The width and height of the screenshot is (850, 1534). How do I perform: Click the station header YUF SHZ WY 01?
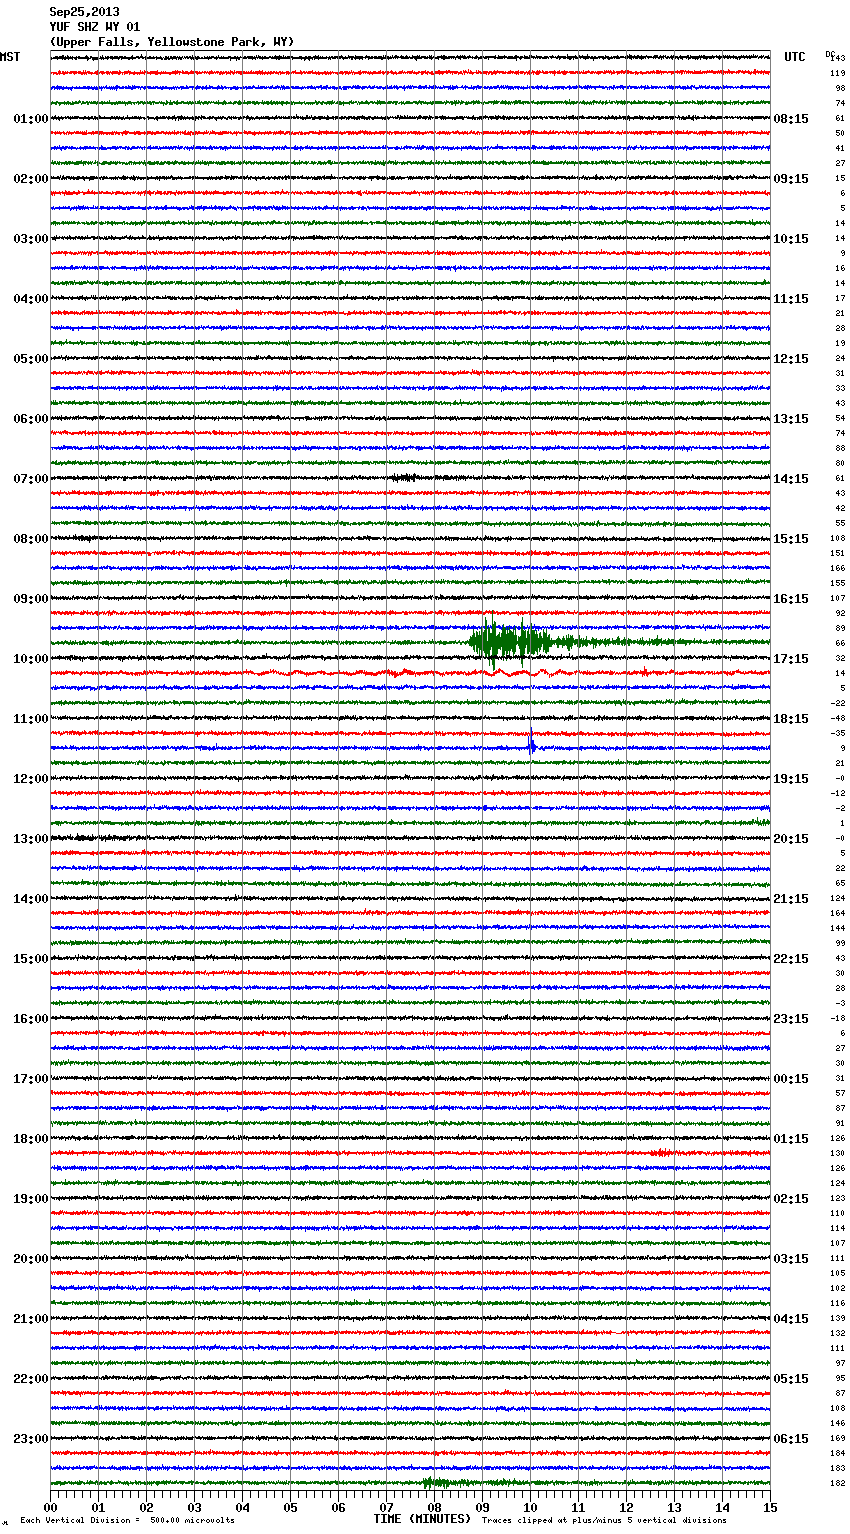click(95, 27)
